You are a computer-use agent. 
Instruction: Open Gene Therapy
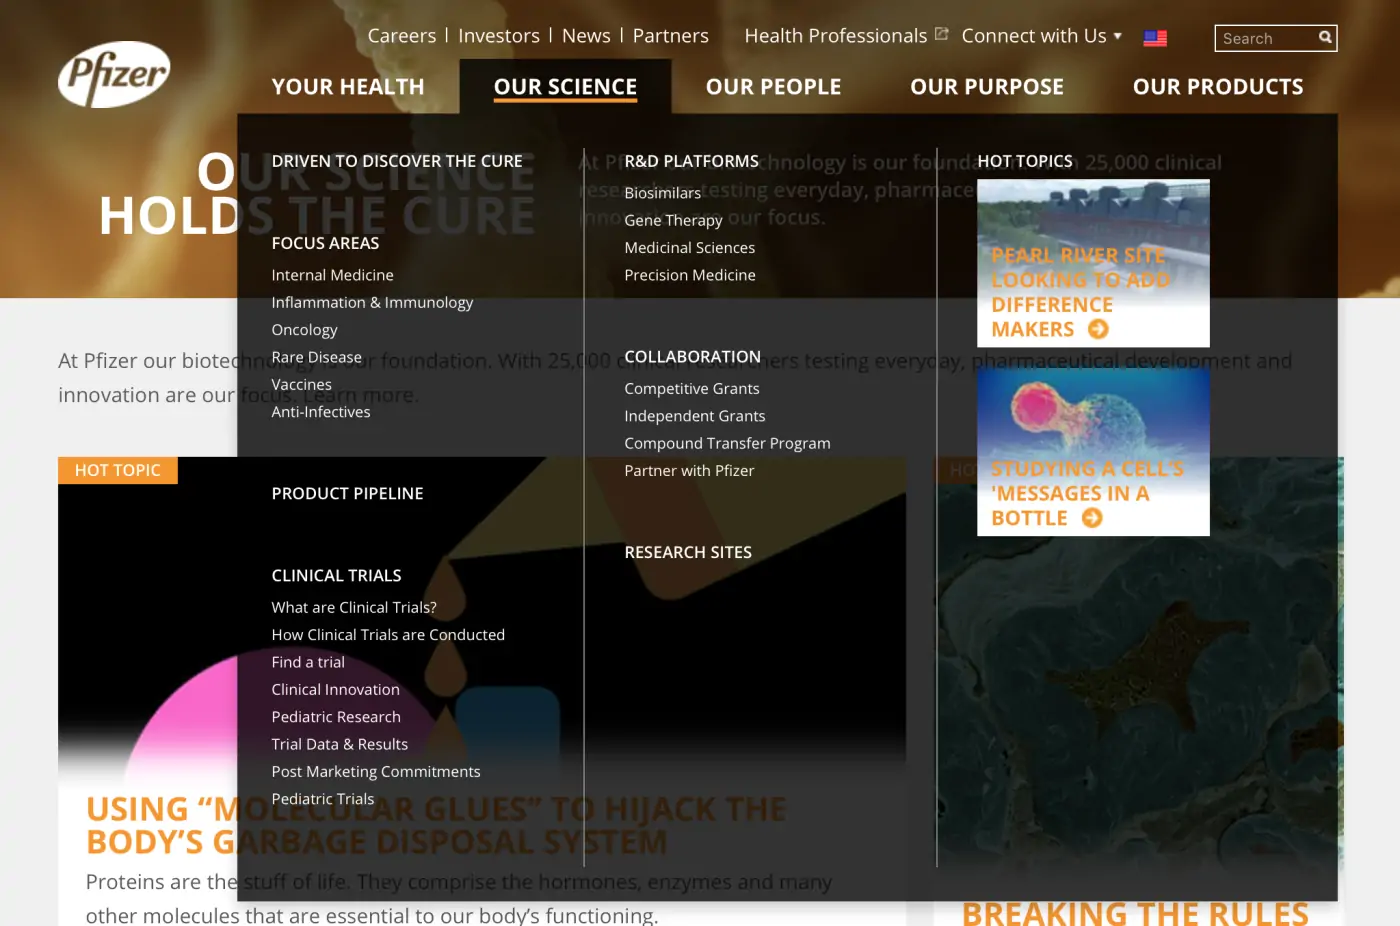coord(673,220)
